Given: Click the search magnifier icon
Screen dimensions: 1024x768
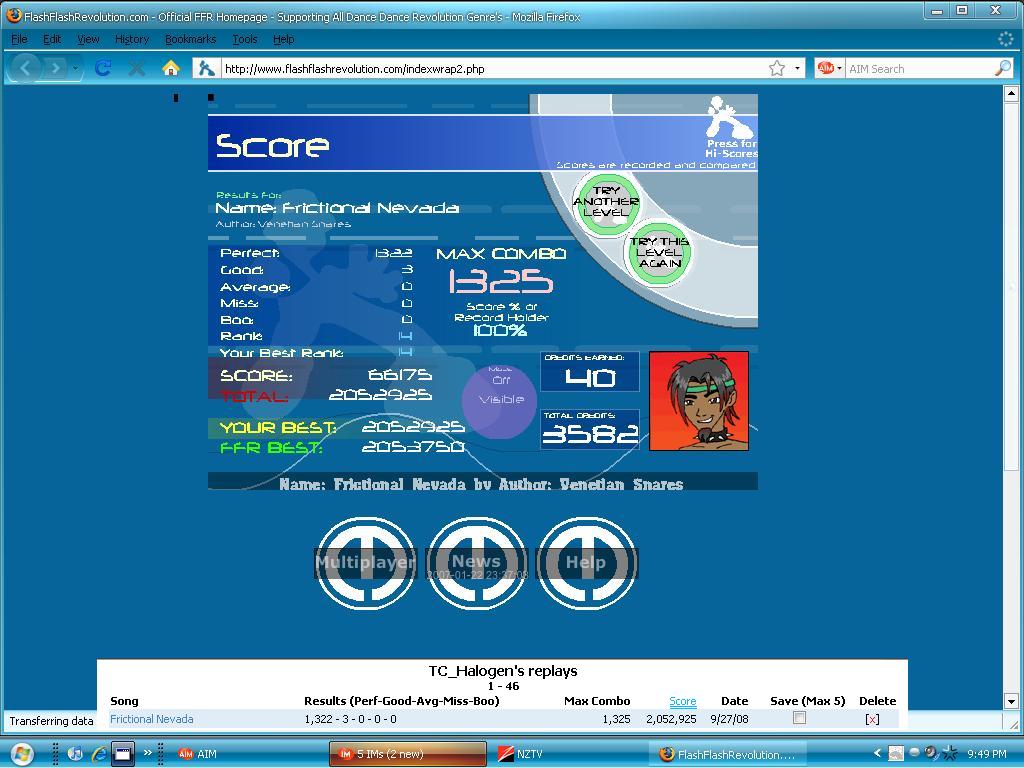Looking at the screenshot, I should coord(1002,68).
